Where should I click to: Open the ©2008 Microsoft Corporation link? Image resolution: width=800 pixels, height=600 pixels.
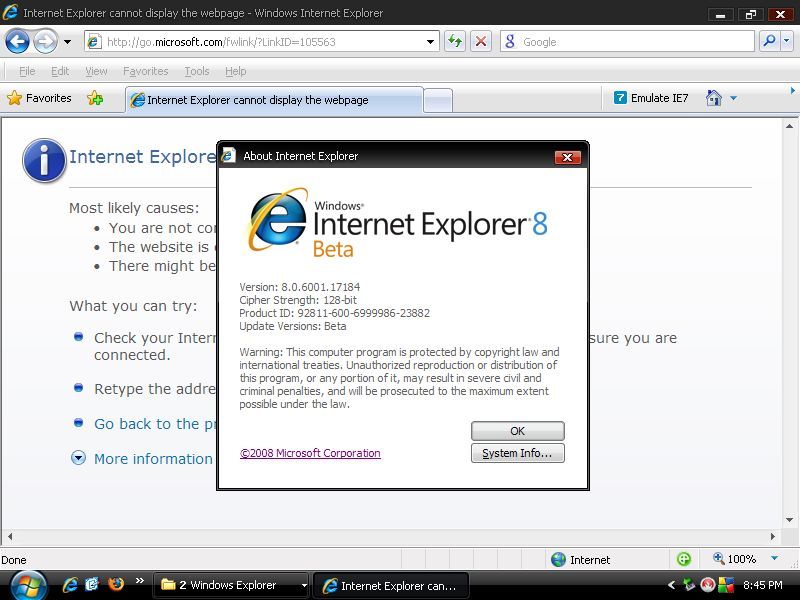[x=310, y=453]
